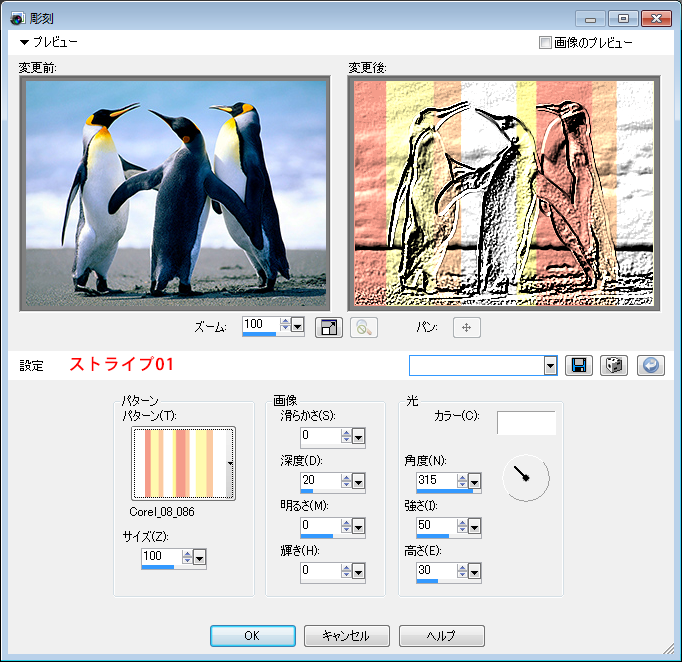Open the settings preset dropdown list

tap(550, 366)
